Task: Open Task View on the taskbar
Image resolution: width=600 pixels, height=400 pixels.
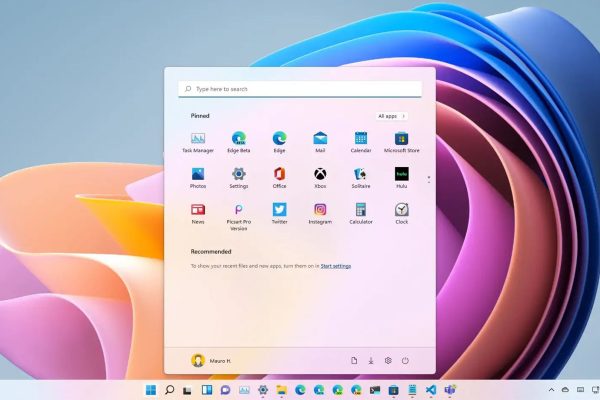Action: tap(187, 390)
